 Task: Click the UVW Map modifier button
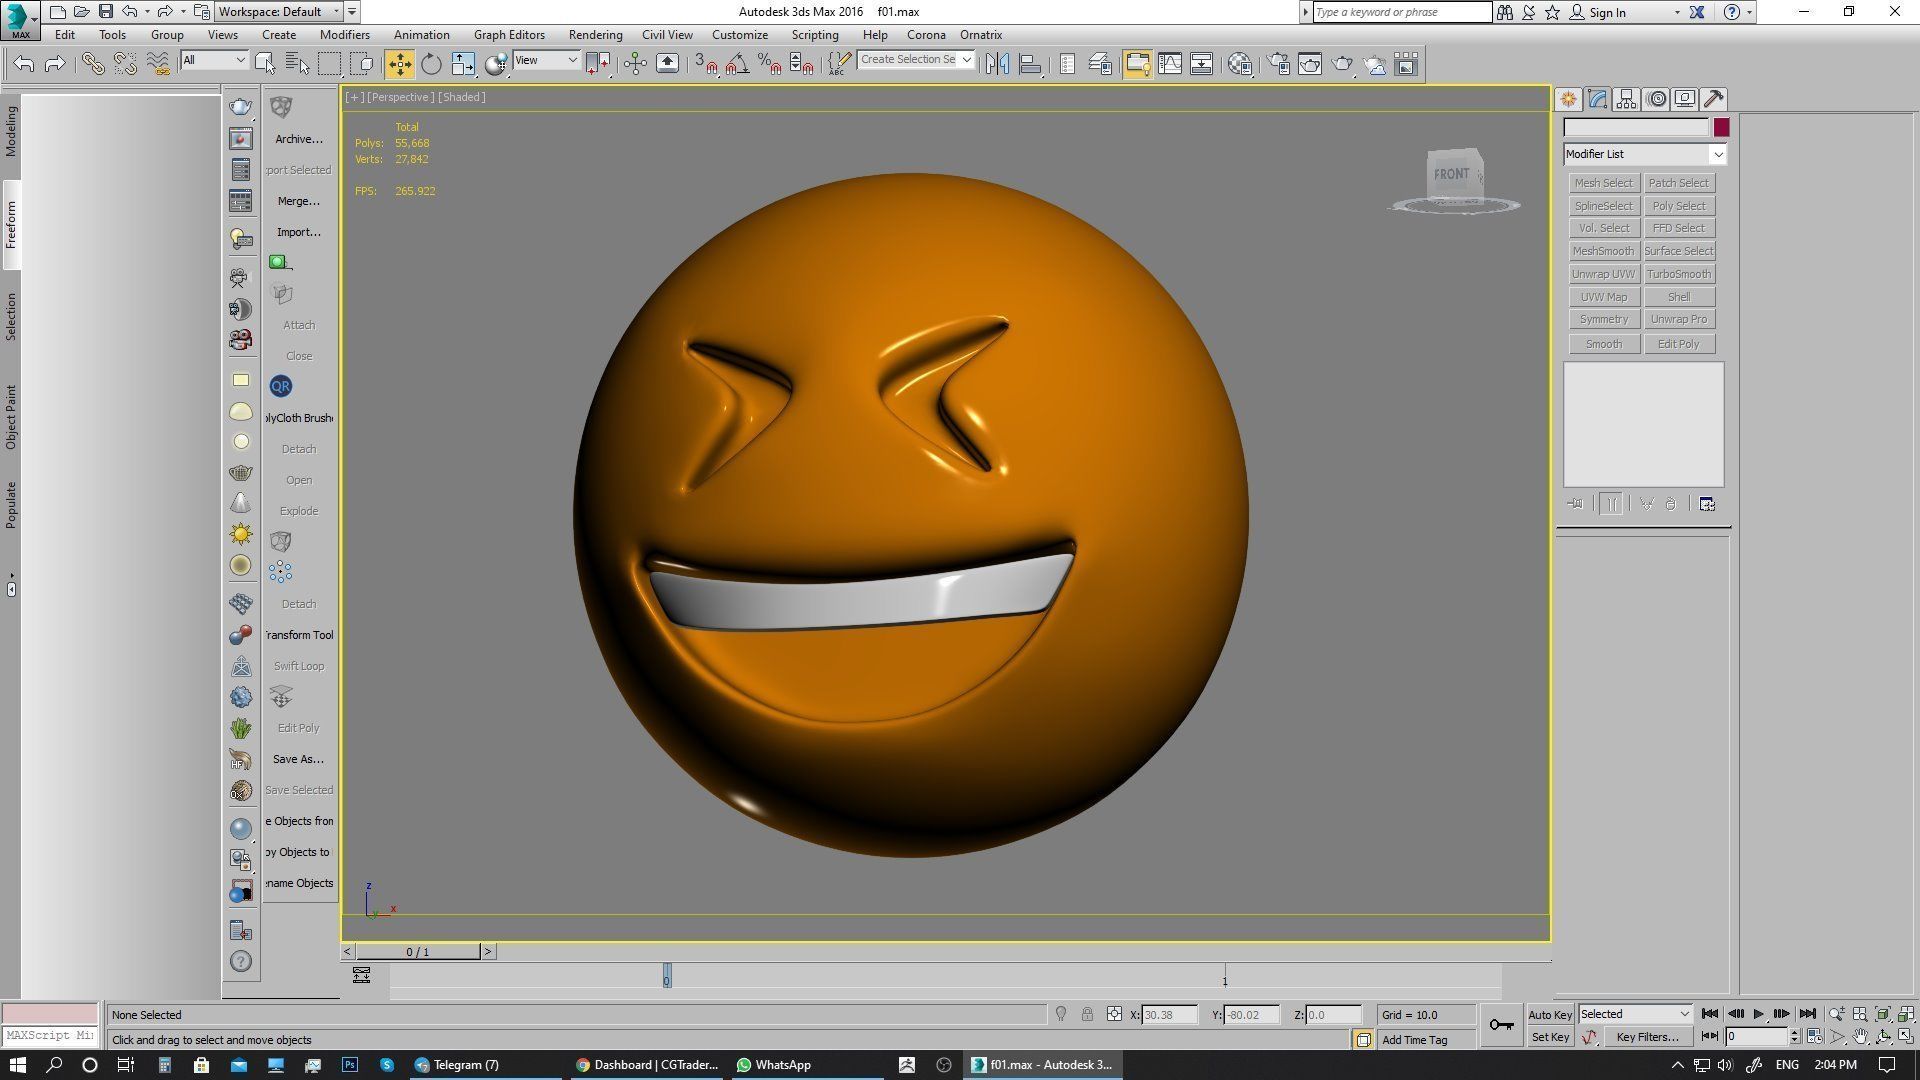click(x=1603, y=297)
